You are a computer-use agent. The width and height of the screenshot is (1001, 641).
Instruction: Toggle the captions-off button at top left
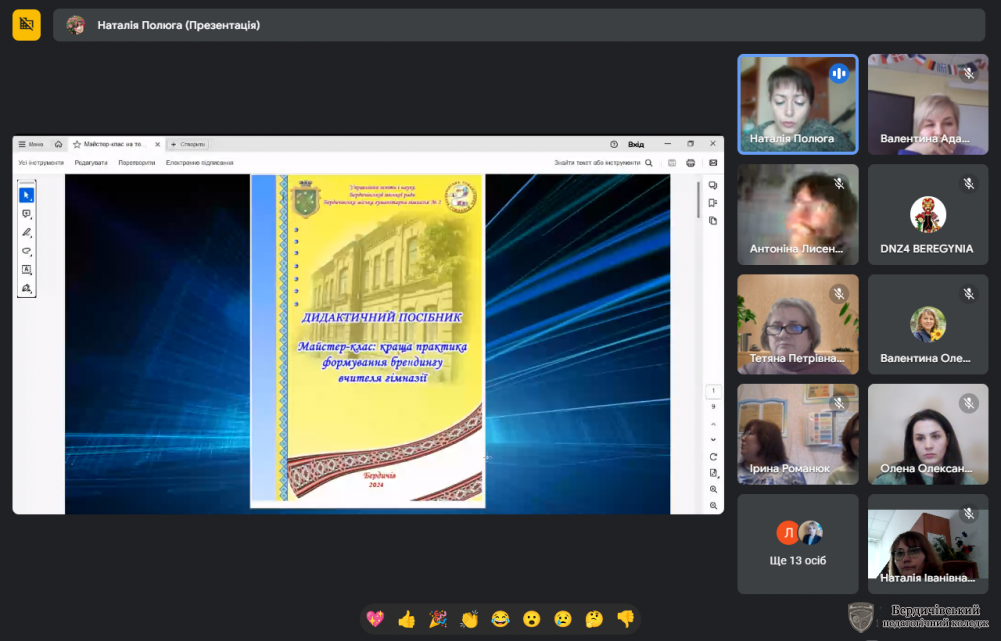[x=27, y=25]
